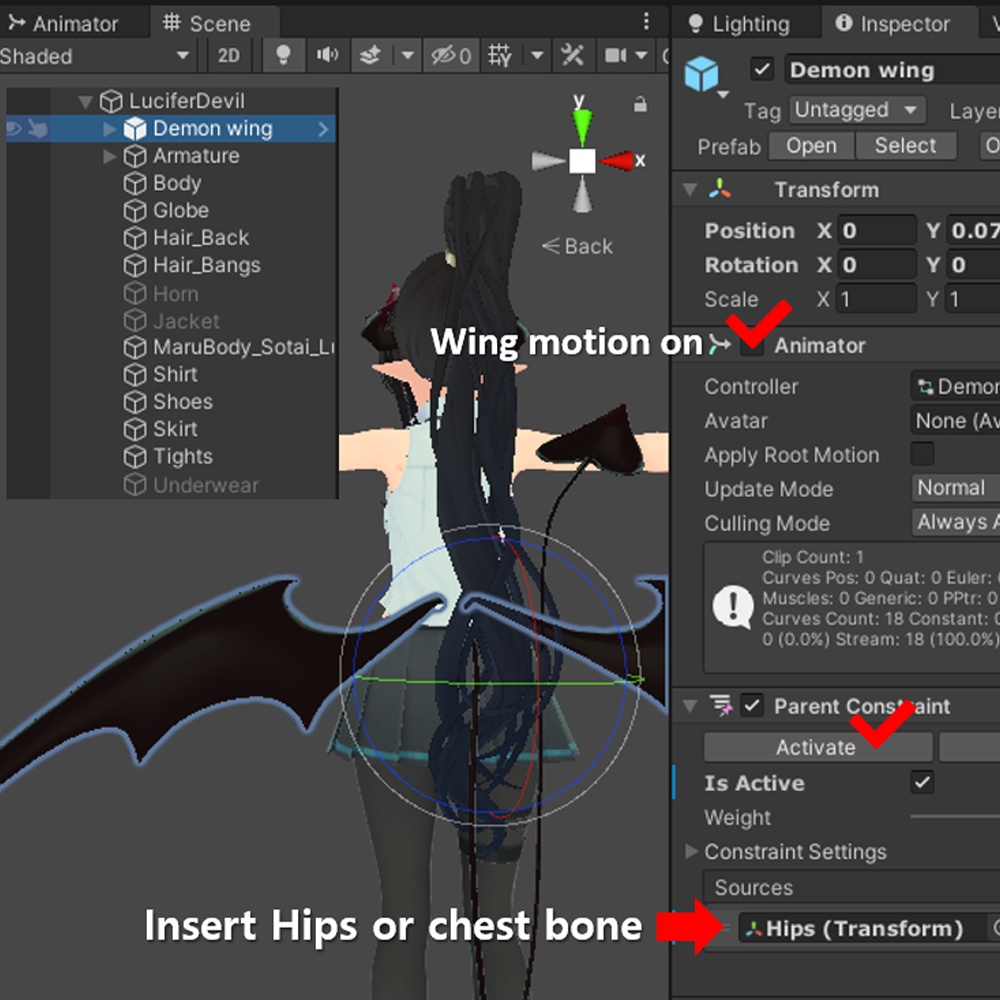The width and height of the screenshot is (1000, 1000).
Task: Toggle Demon wing picking hand icon
Action: point(38,129)
